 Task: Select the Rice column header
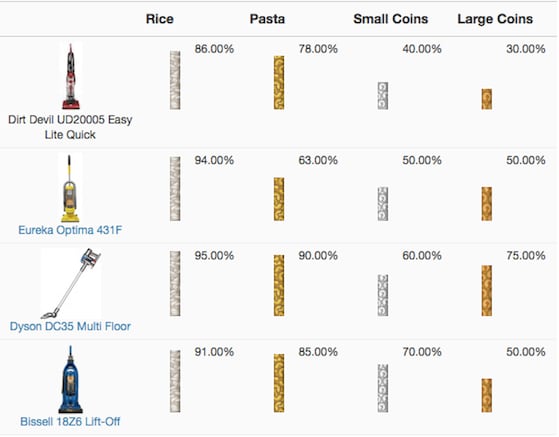pos(160,19)
